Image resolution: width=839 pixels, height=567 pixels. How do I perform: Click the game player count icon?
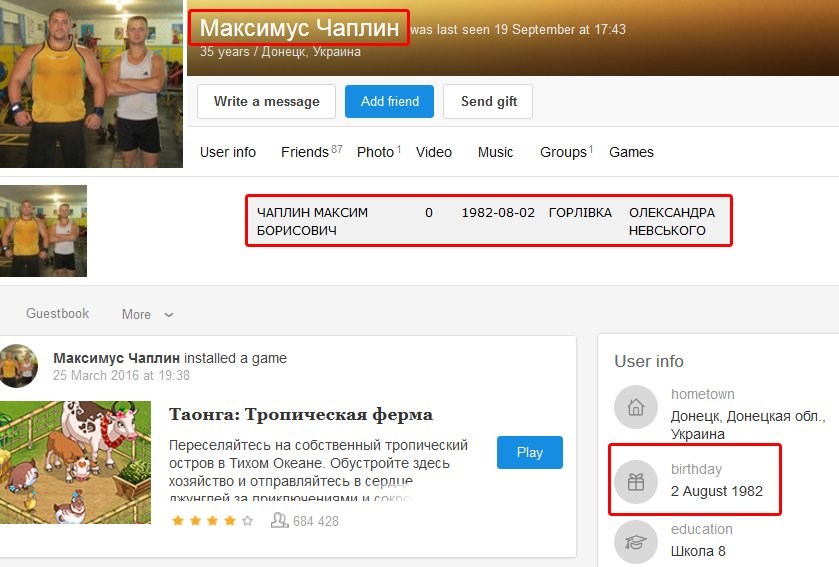(279, 520)
